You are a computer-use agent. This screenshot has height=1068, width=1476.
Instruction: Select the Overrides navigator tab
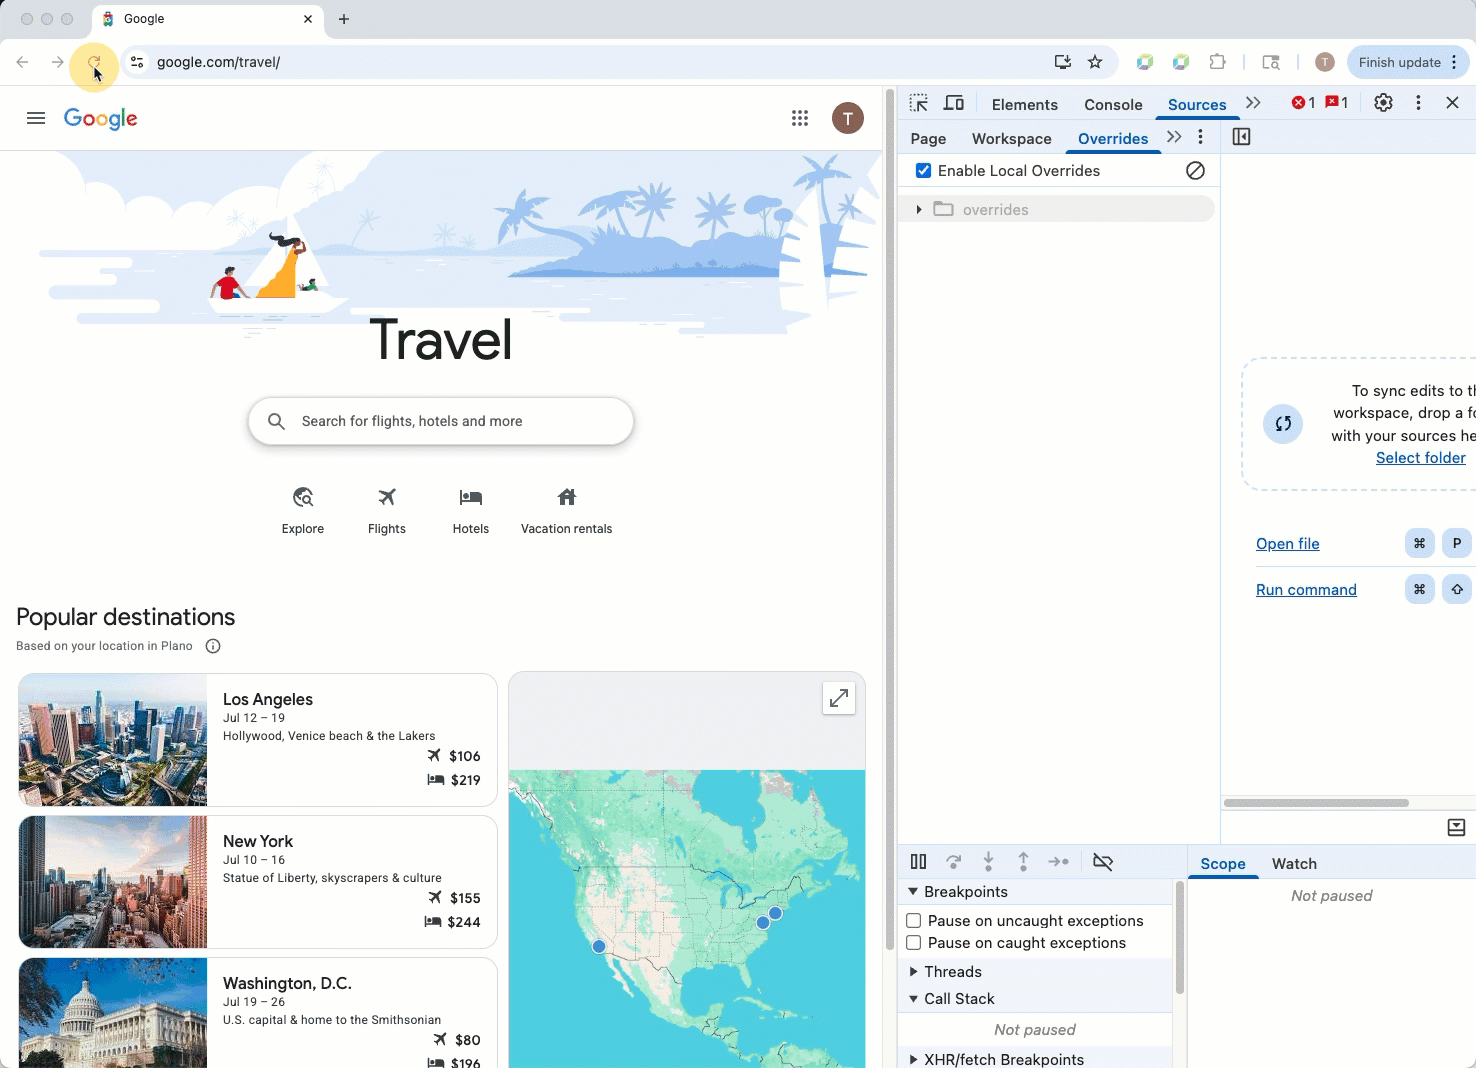click(1113, 139)
